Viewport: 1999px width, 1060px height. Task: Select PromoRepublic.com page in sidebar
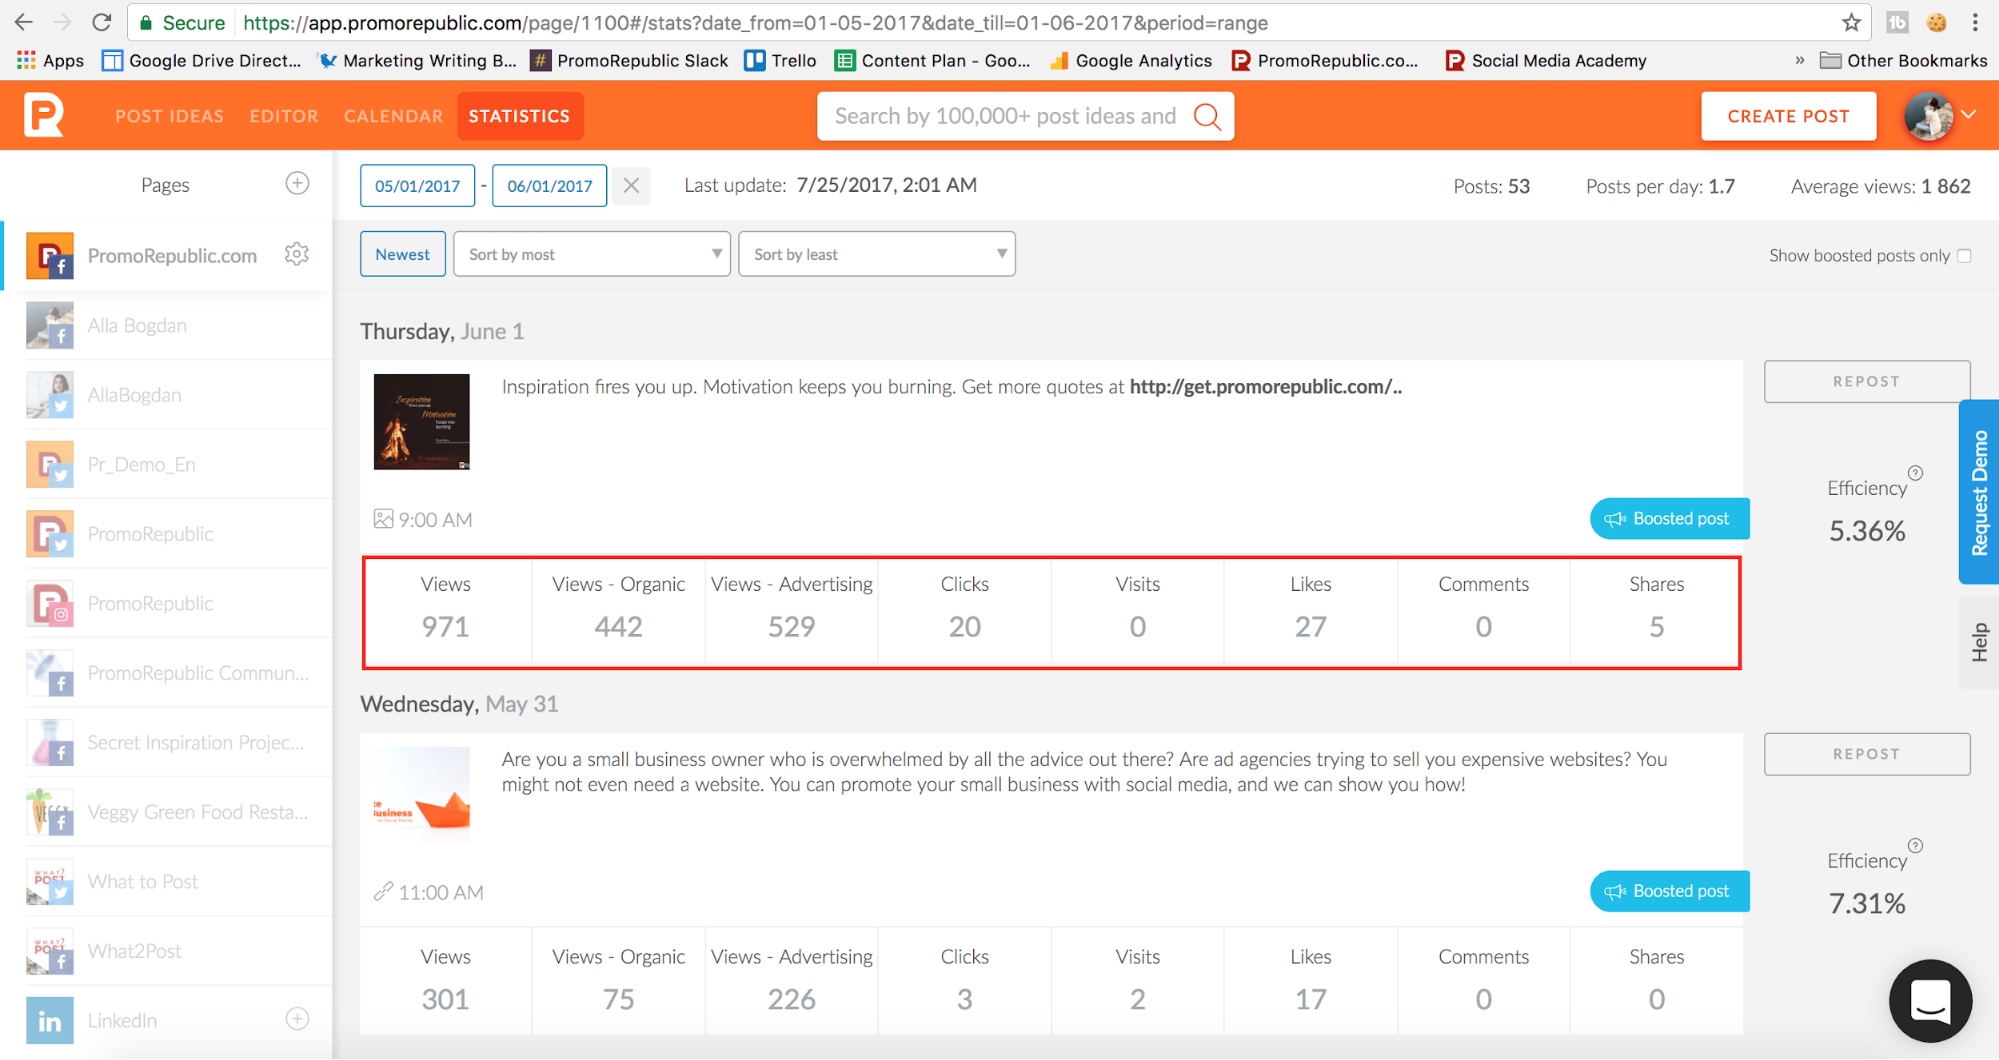[x=167, y=255]
